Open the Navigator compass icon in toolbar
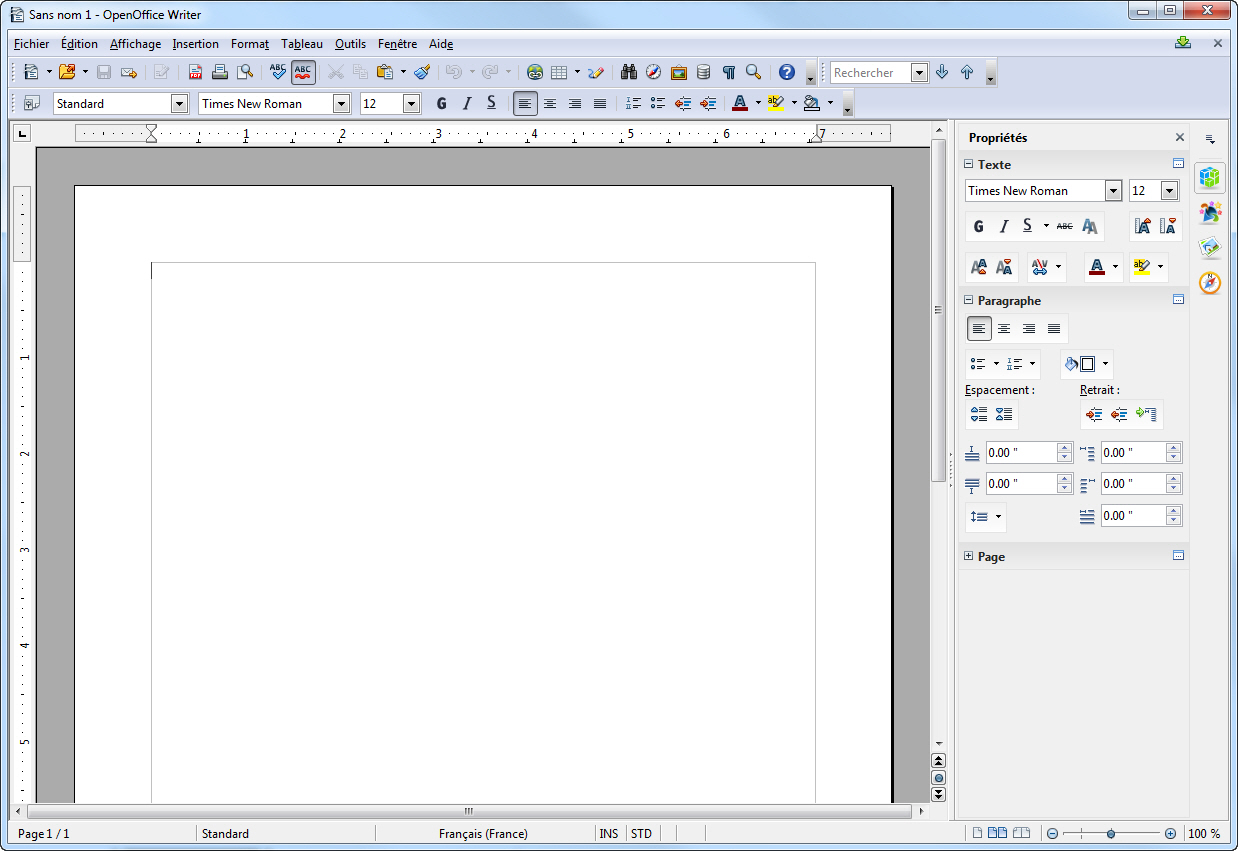Screen dimensions: 1238x851 (x=654, y=72)
